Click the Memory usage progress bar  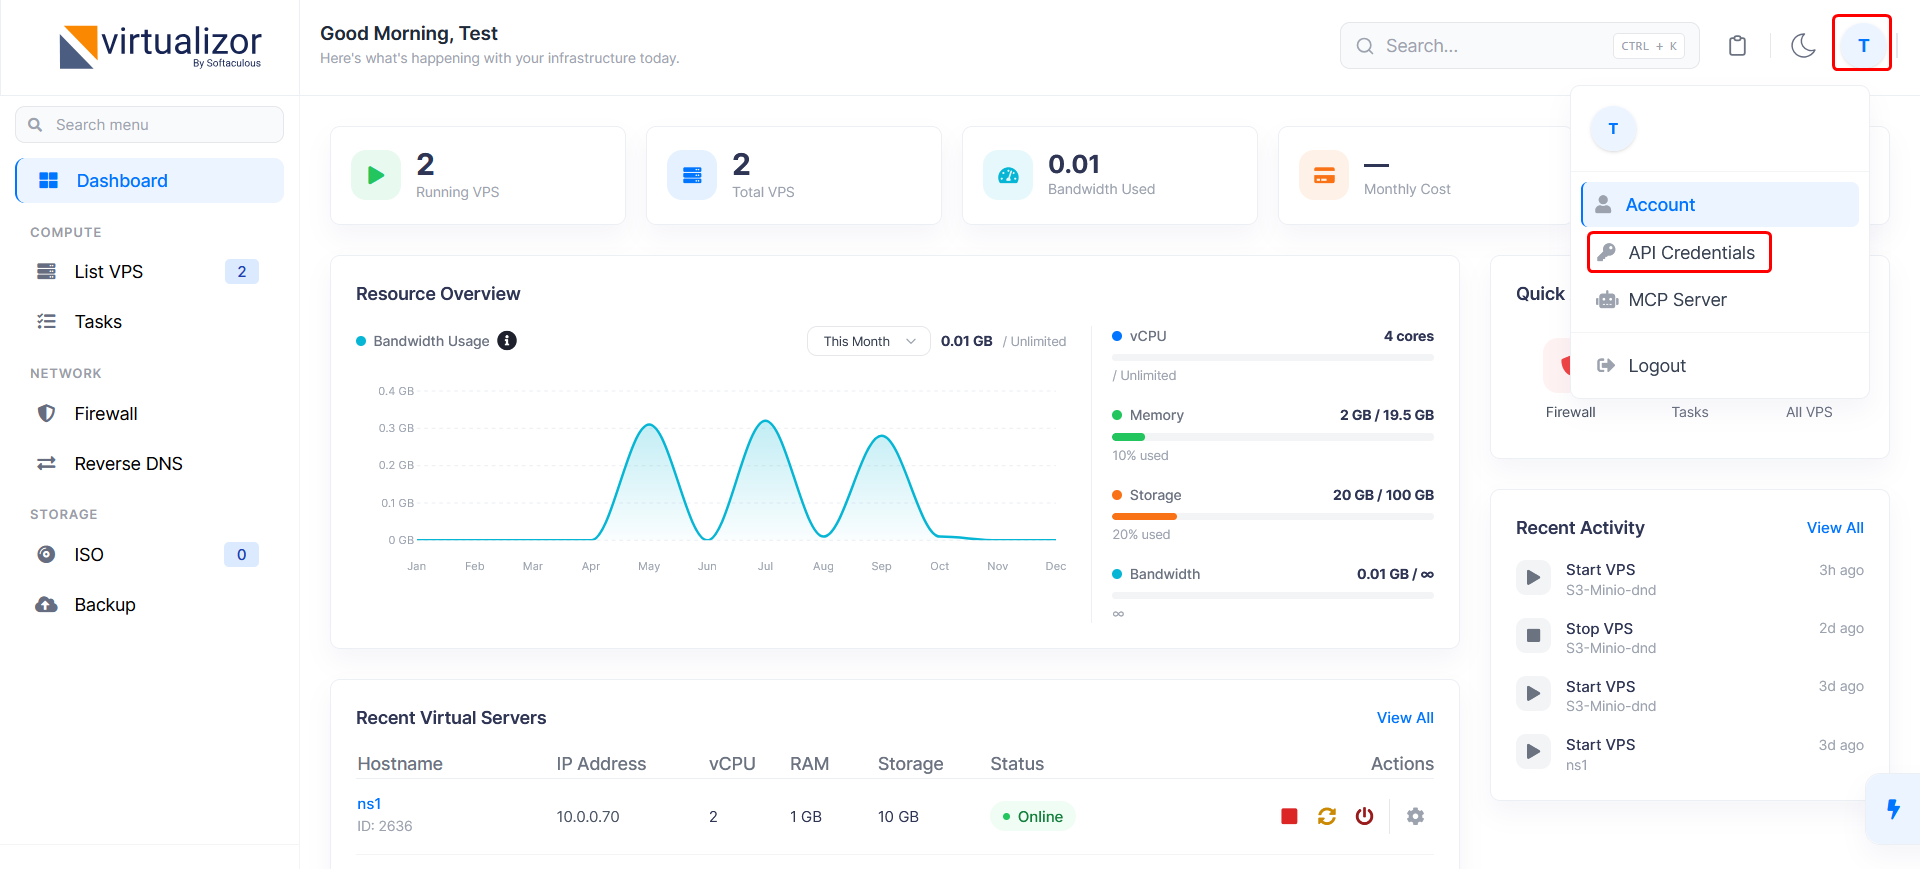1273,437
